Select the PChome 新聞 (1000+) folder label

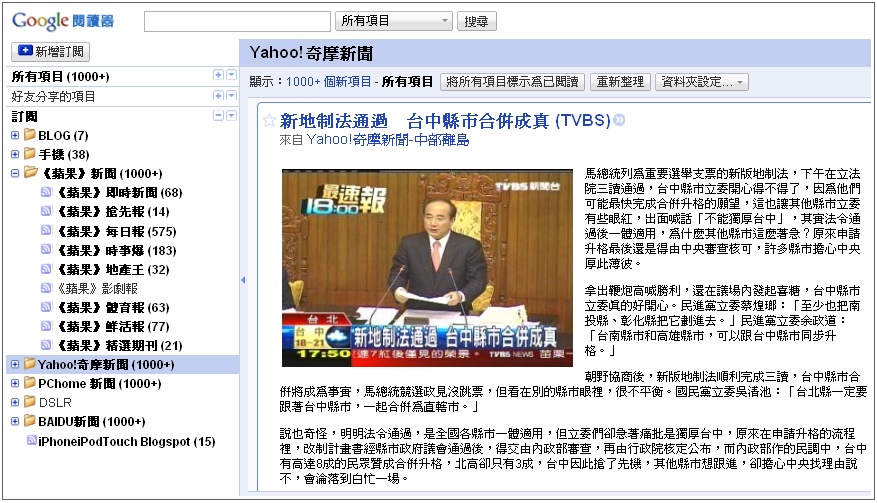[100, 383]
